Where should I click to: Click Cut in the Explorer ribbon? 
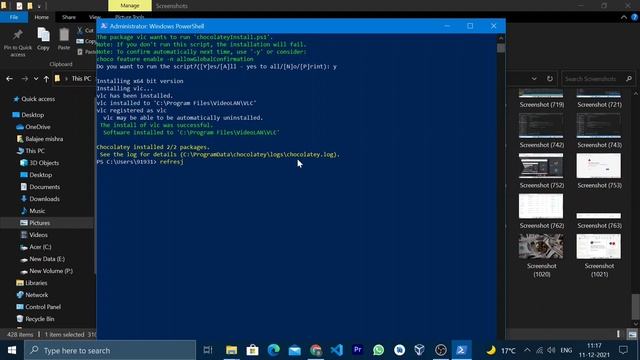pos(85,30)
